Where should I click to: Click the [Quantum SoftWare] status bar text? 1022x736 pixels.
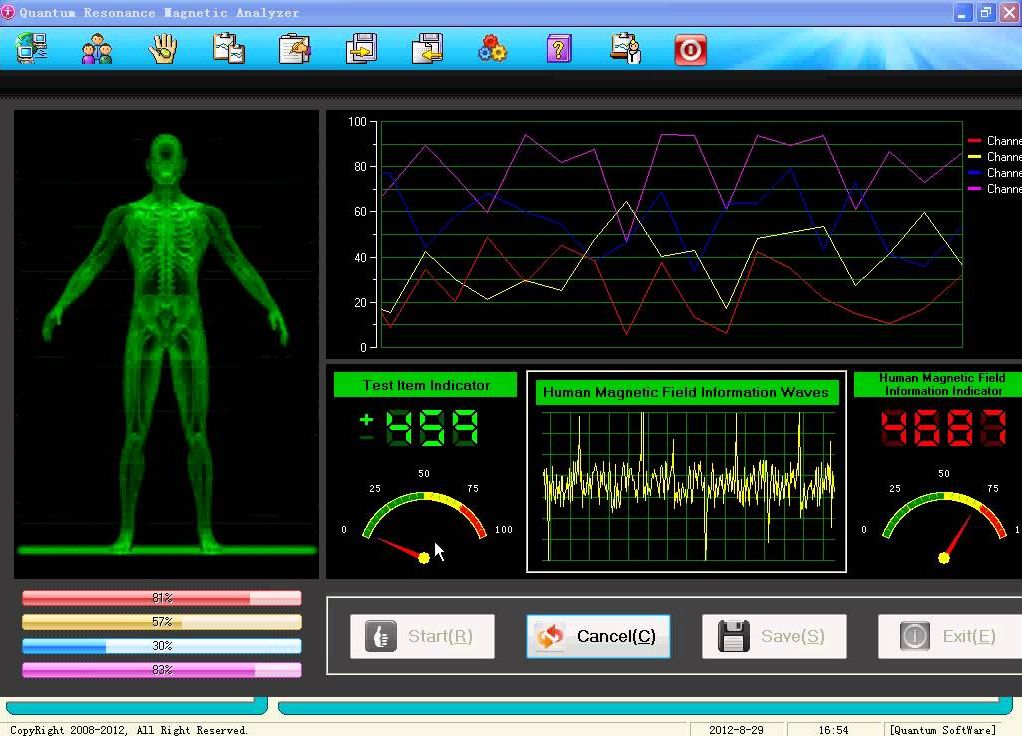coord(942,730)
